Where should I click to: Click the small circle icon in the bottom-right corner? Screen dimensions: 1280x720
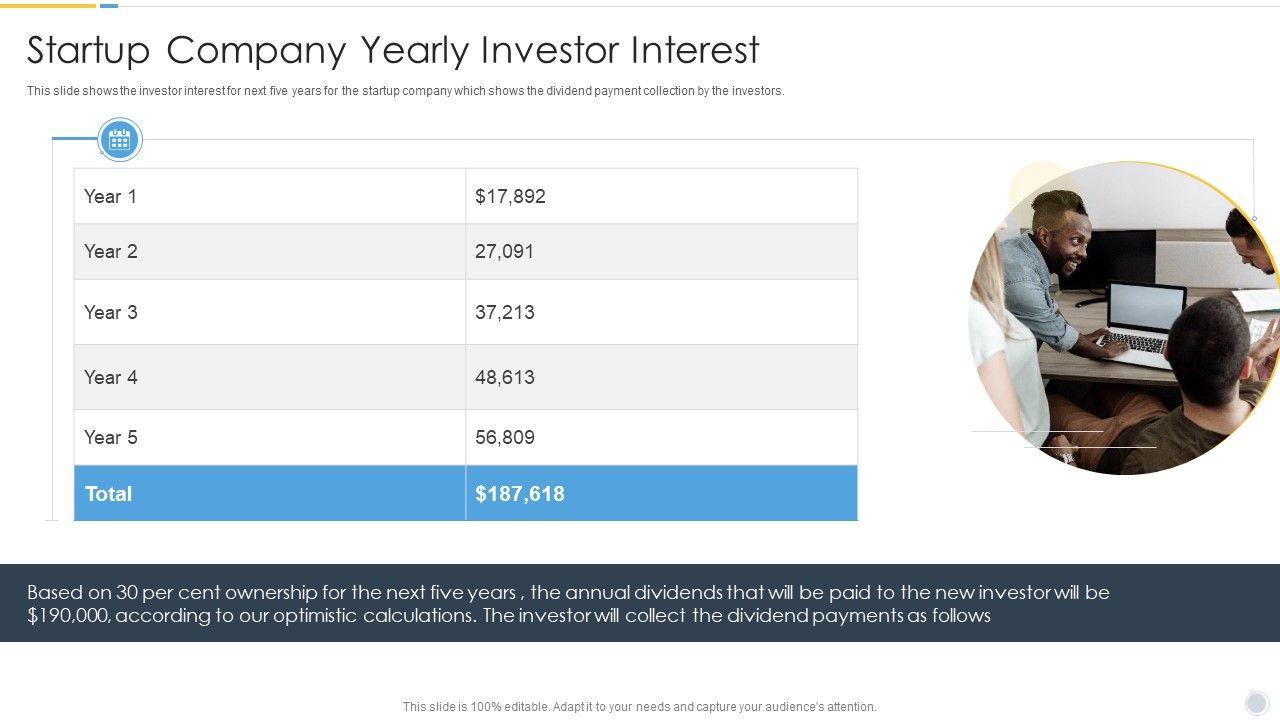coord(1257,702)
